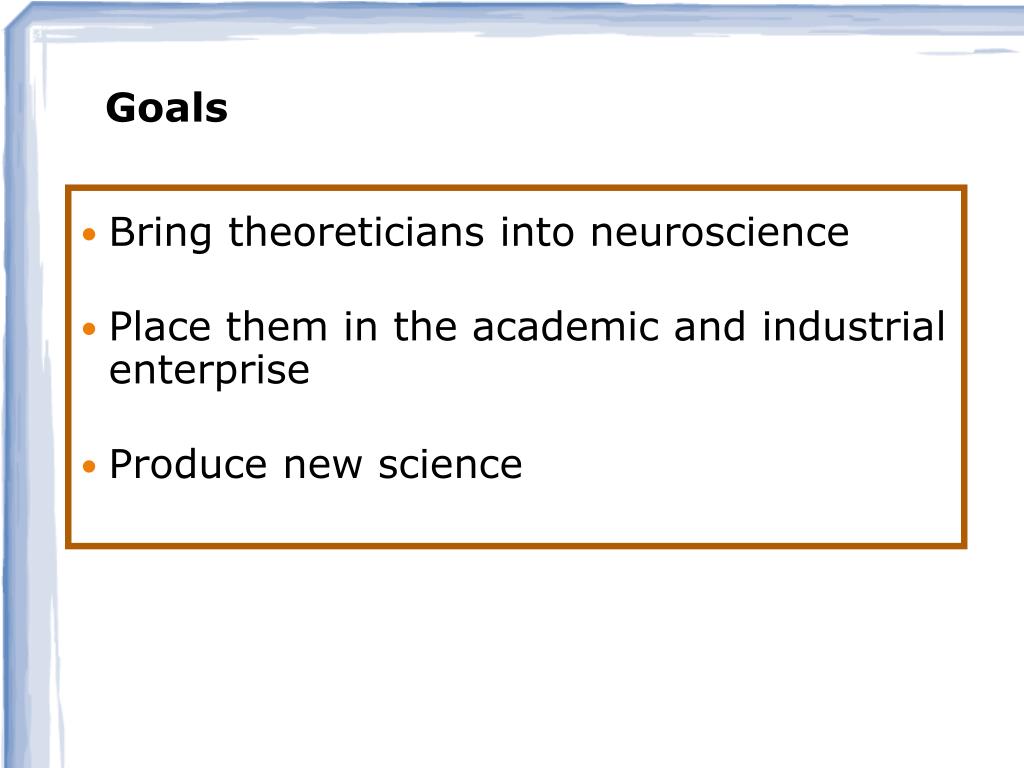Click the word "Produce" in third bullet

click(x=188, y=464)
